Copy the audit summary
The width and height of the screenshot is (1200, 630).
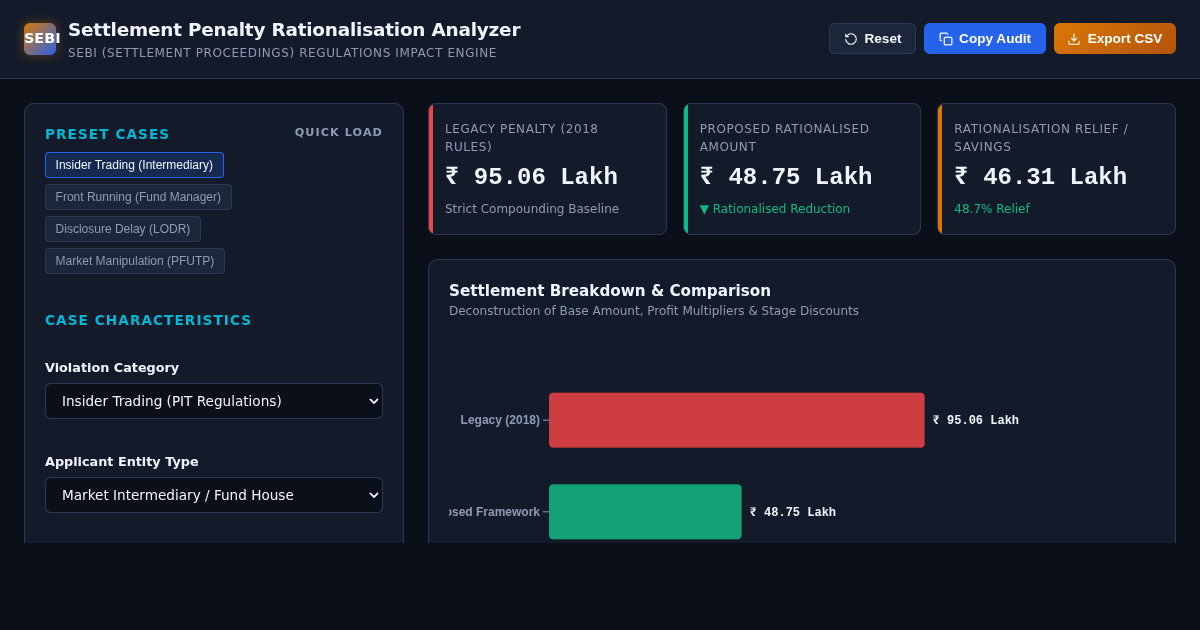[x=985, y=39]
